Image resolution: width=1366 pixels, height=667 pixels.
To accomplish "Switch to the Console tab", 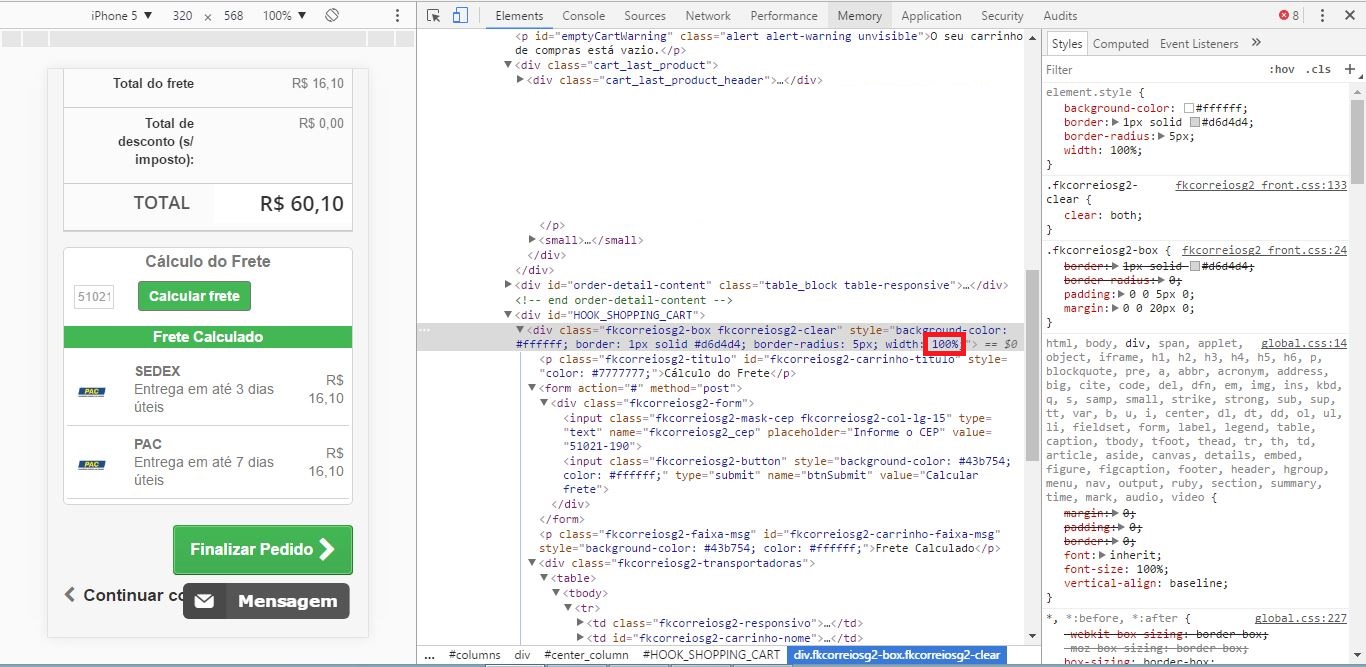I will (583, 16).
